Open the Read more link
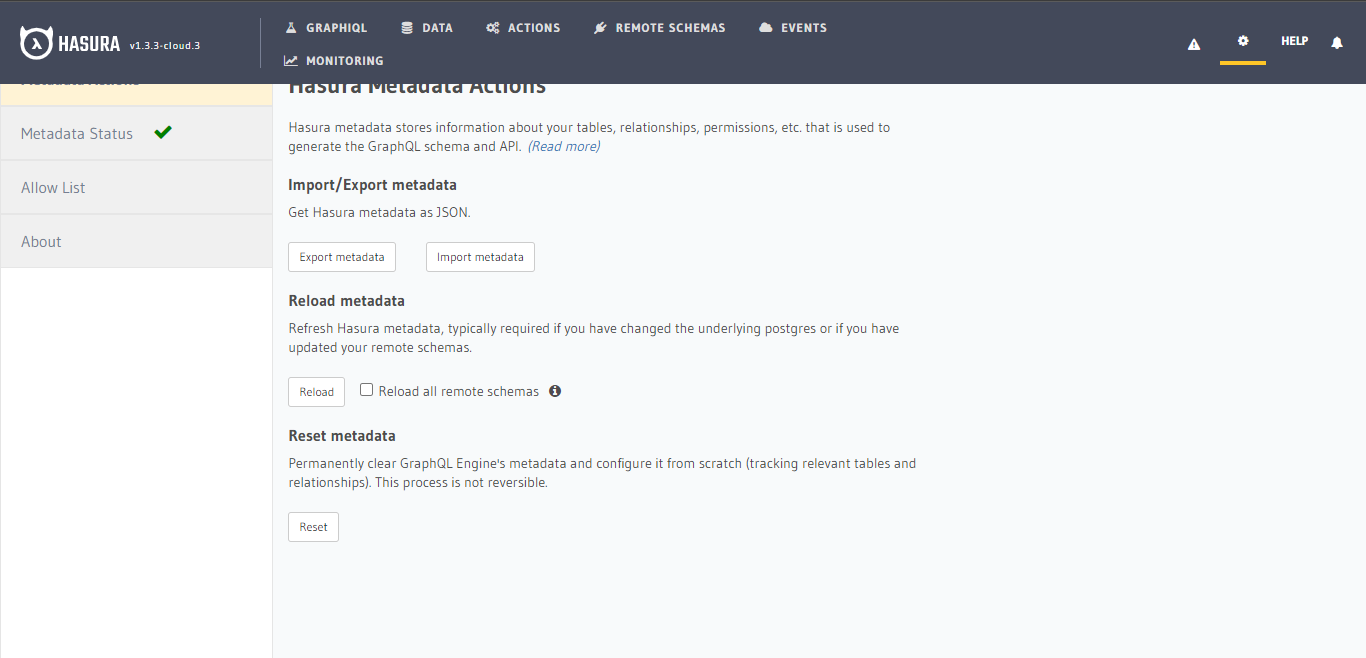This screenshot has height=658, width=1366. click(x=563, y=146)
